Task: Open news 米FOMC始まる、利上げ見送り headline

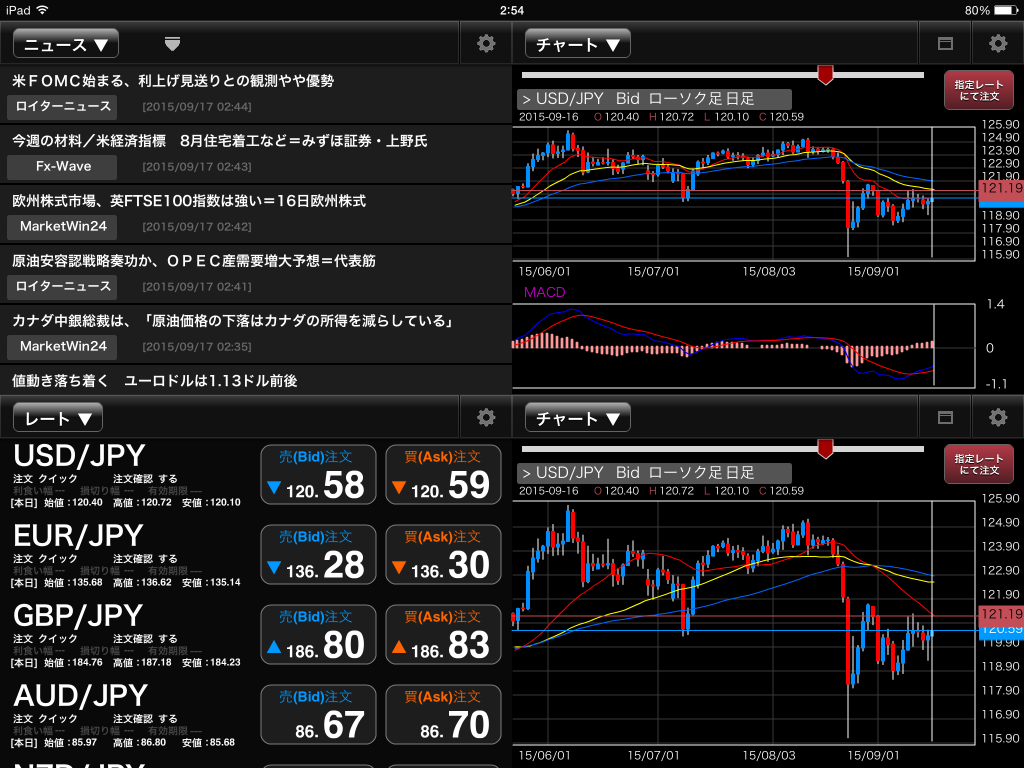Action: [173, 81]
